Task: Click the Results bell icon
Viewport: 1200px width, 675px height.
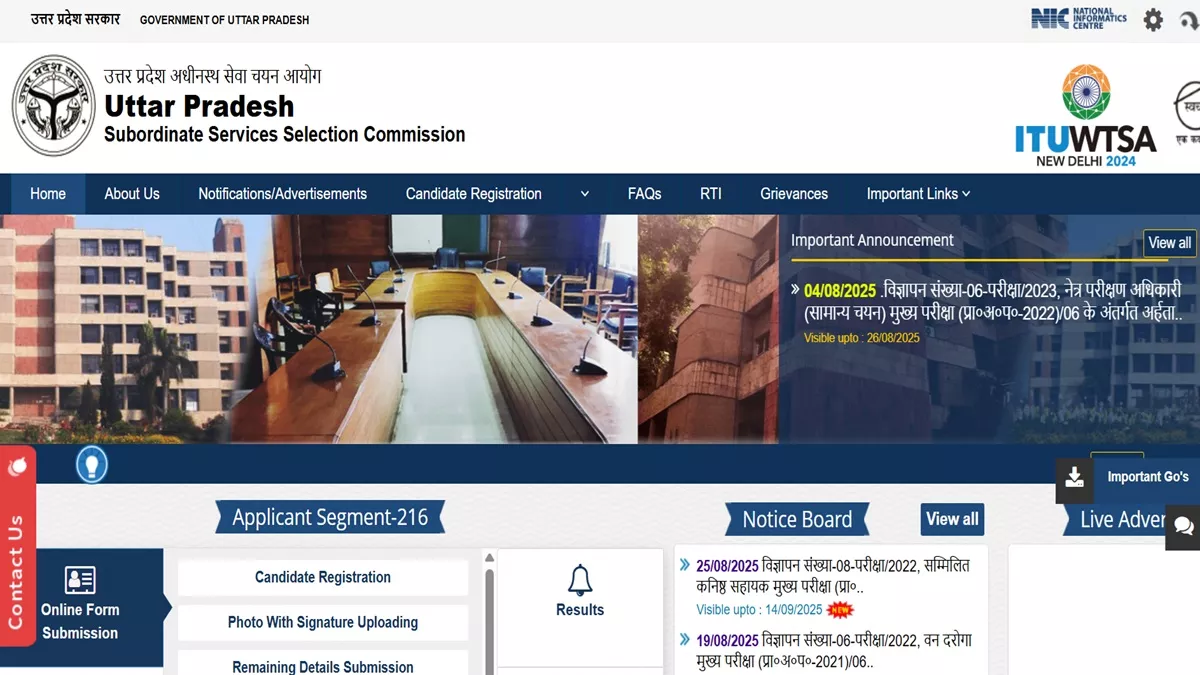Action: (580, 580)
